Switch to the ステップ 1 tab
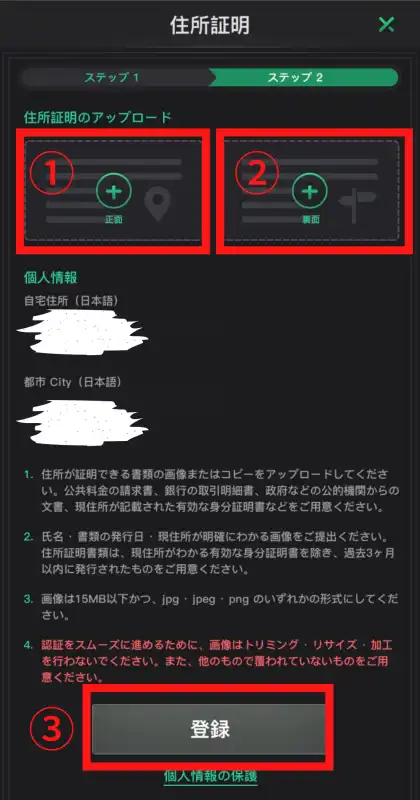Image resolution: width=420 pixels, height=800 pixels. 113,78
